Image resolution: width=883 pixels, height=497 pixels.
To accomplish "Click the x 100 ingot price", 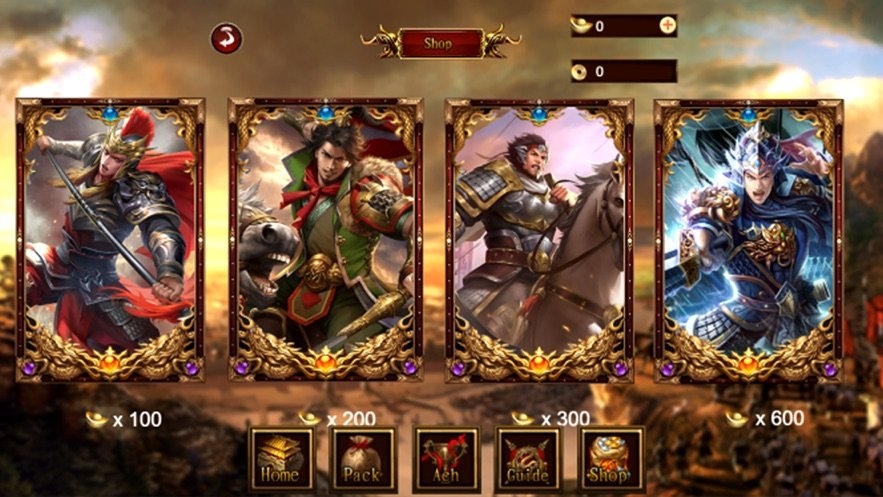I will click(x=124, y=419).
